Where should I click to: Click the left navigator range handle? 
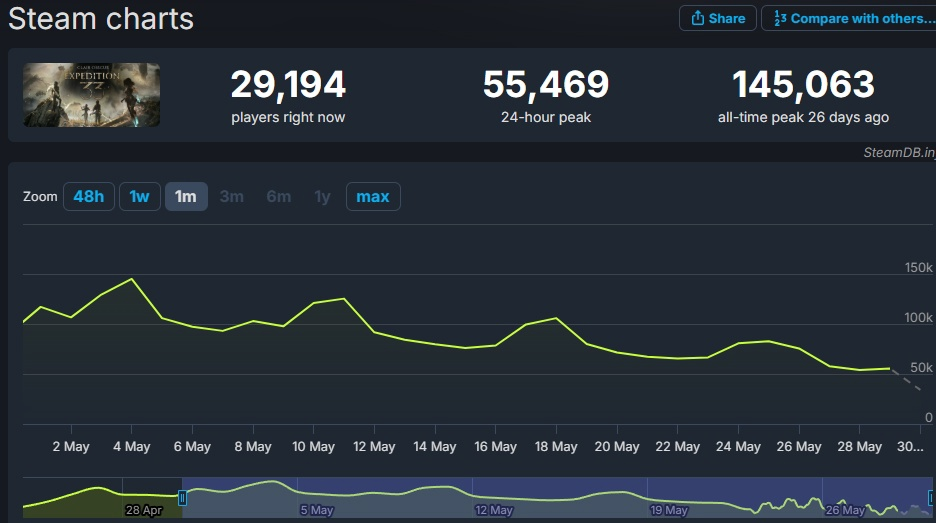[182, 497]
